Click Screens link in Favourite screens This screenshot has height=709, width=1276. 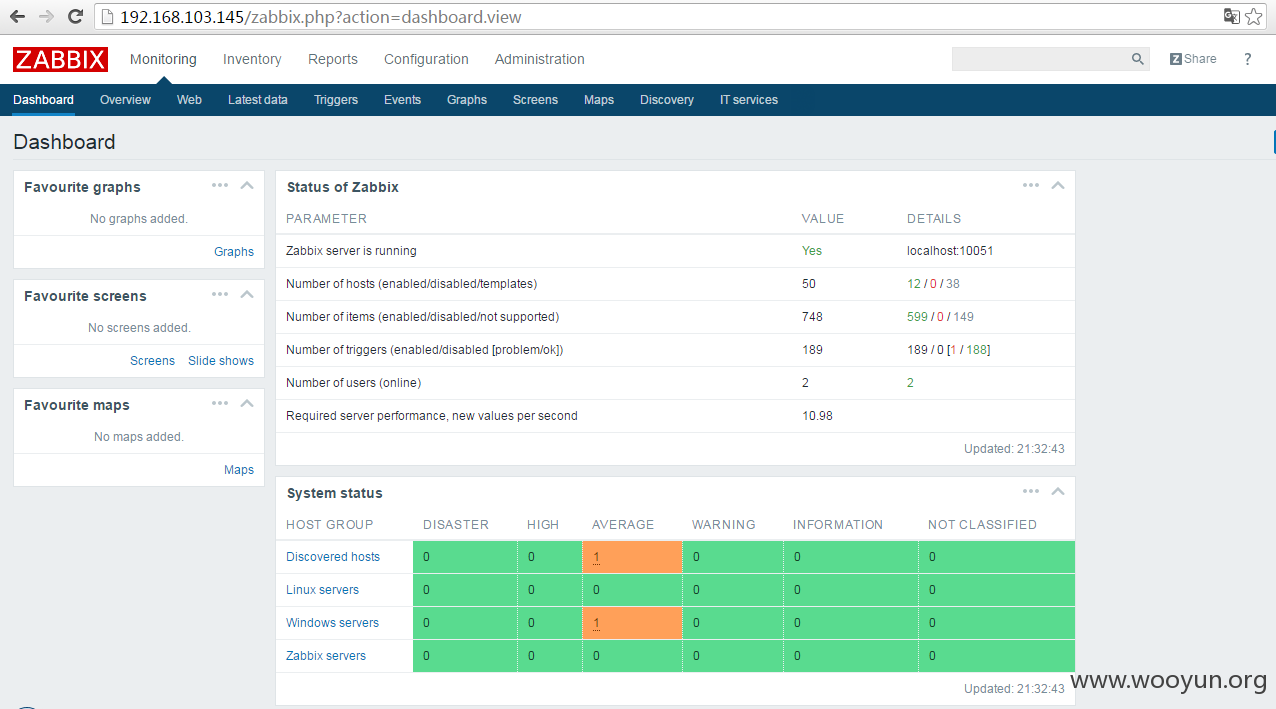pyautogui.click(x=152, y=361)
